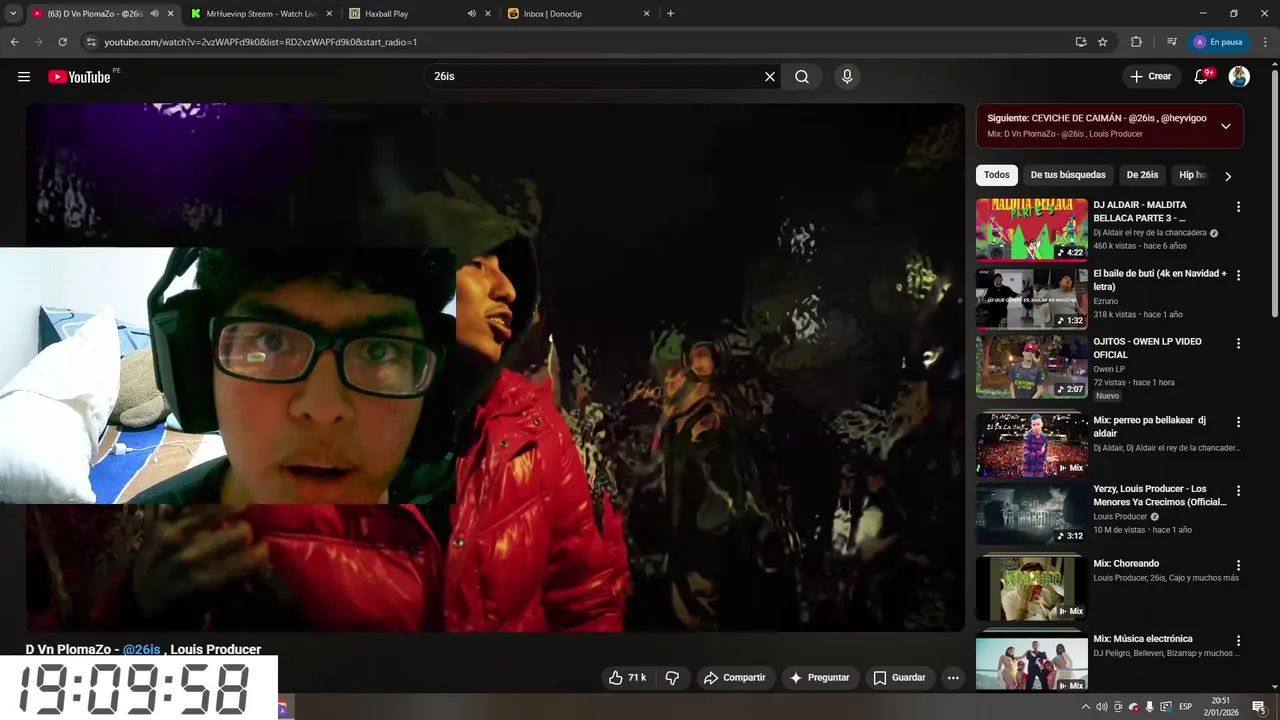Open Chrome three-dot menu

(1266, 42)
